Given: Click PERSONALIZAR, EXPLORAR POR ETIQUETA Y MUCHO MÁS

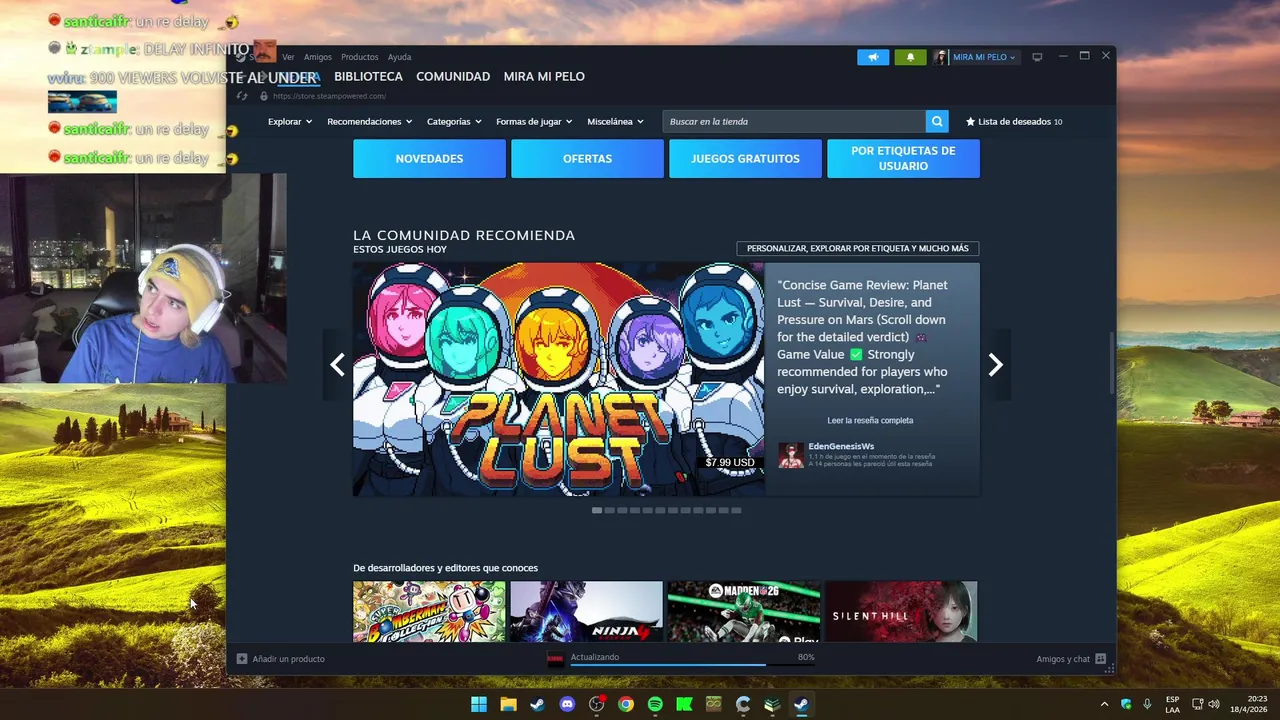Looking at the screenshot, I should 858,248.
